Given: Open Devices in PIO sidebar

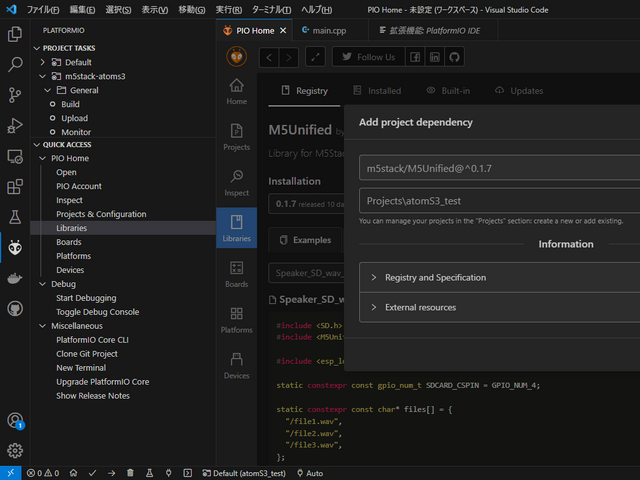Looking at the screenshot, I should [x=237, y=366].
